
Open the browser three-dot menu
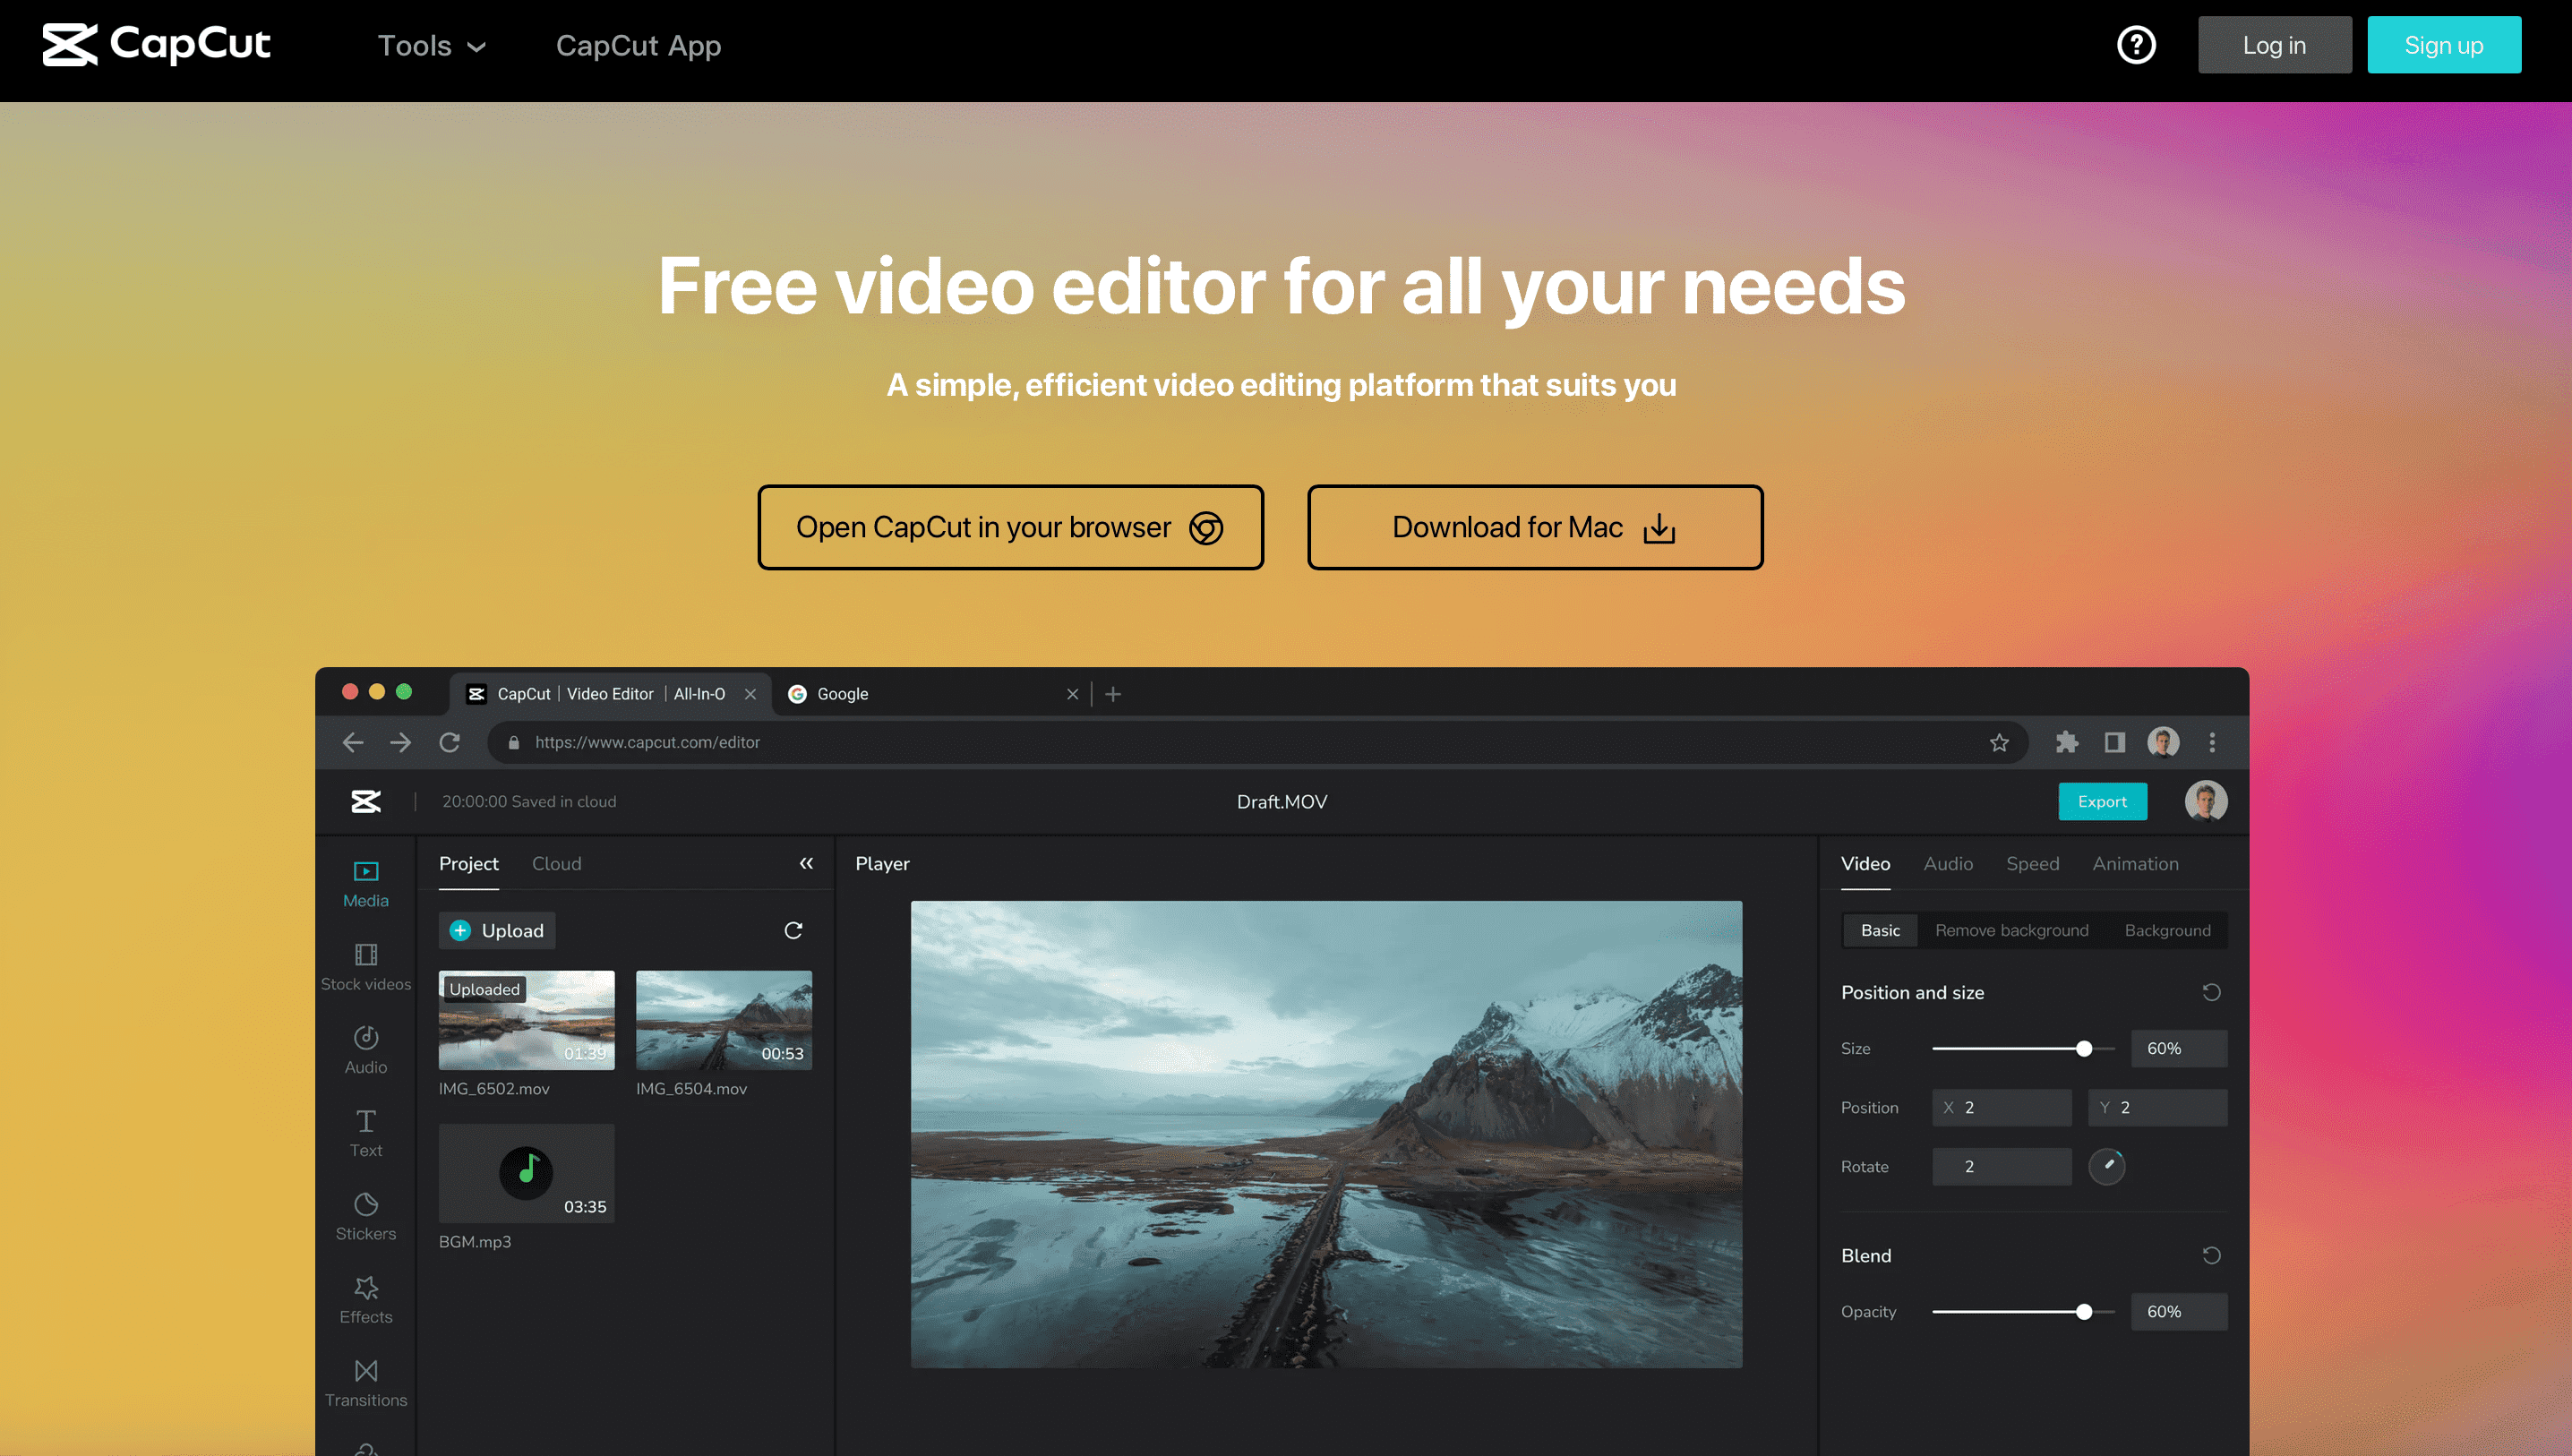pyautogui.click(x=2212, y=742)
